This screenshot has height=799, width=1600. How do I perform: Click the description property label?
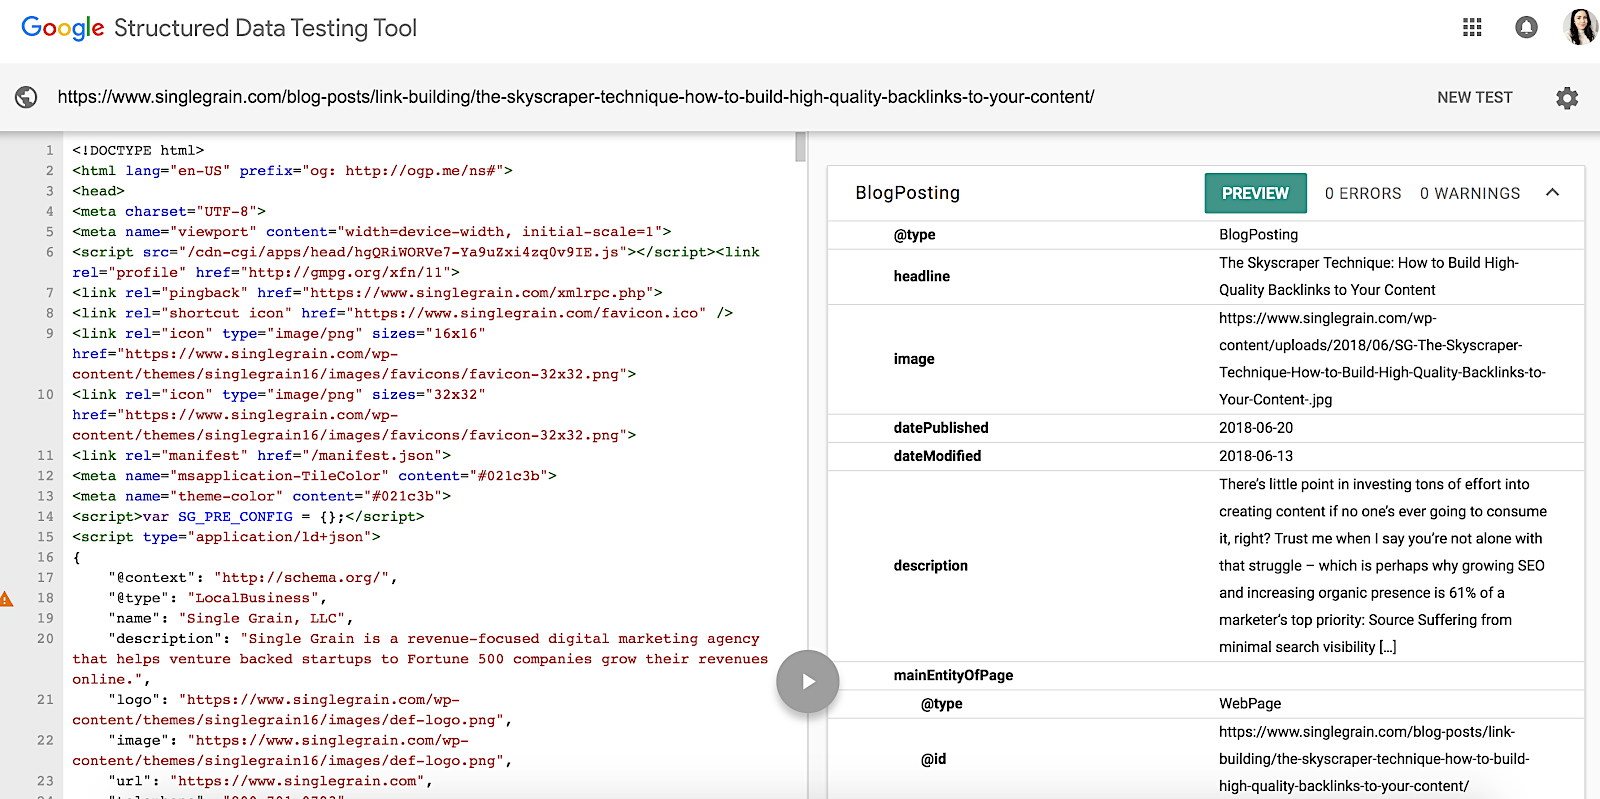[x=931, y=566]
